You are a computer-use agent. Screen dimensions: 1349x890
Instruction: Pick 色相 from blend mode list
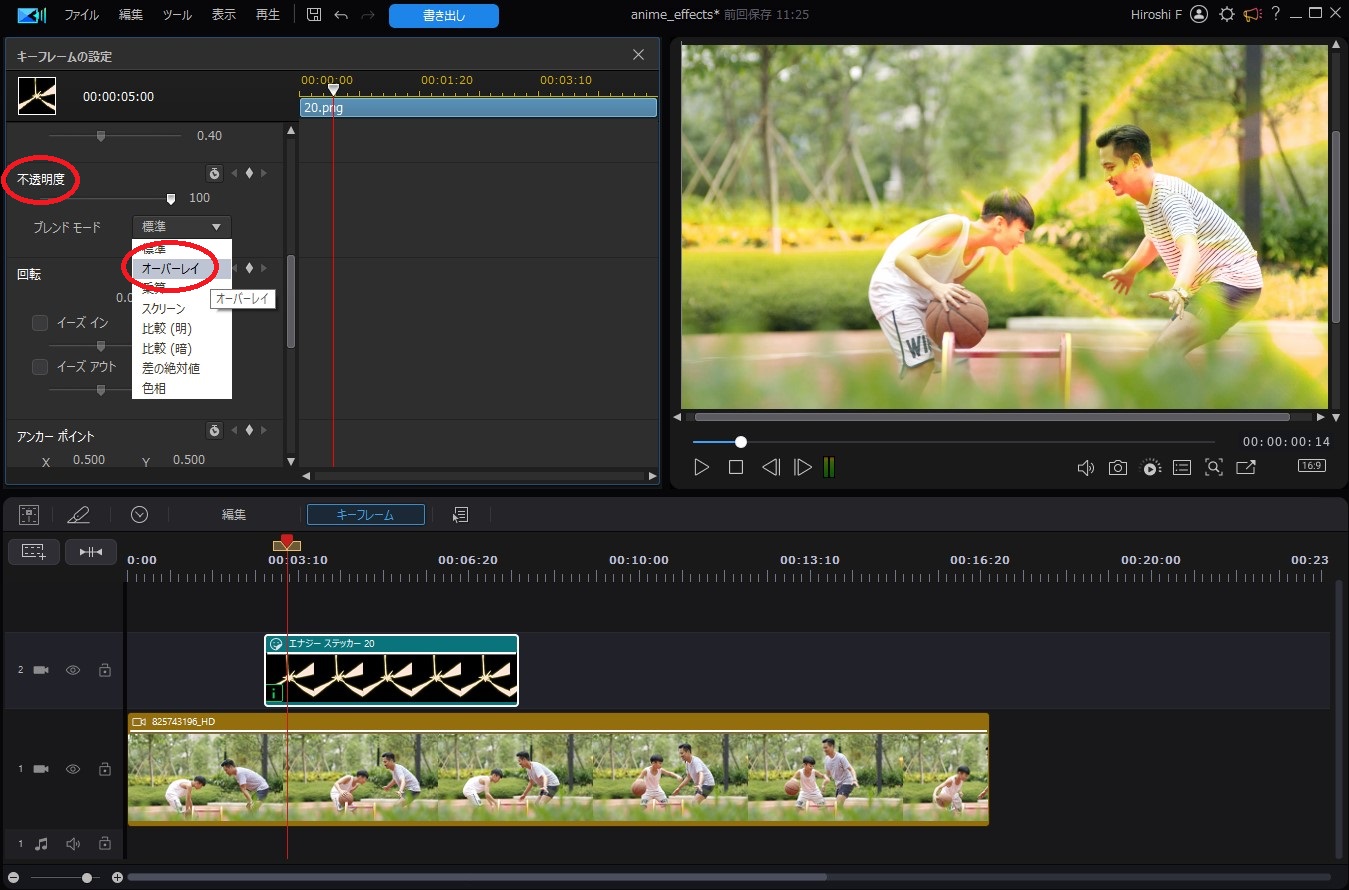coord(182,389)
